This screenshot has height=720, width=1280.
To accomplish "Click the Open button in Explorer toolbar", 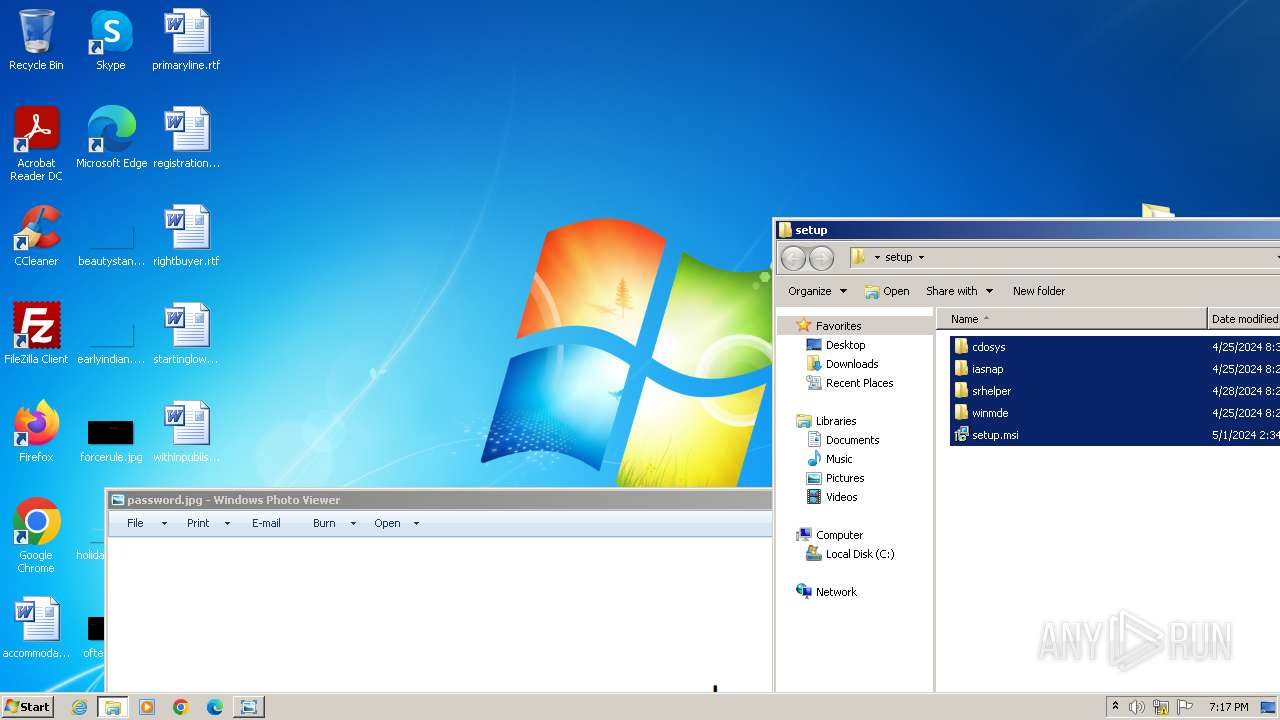I will point(887,291).
